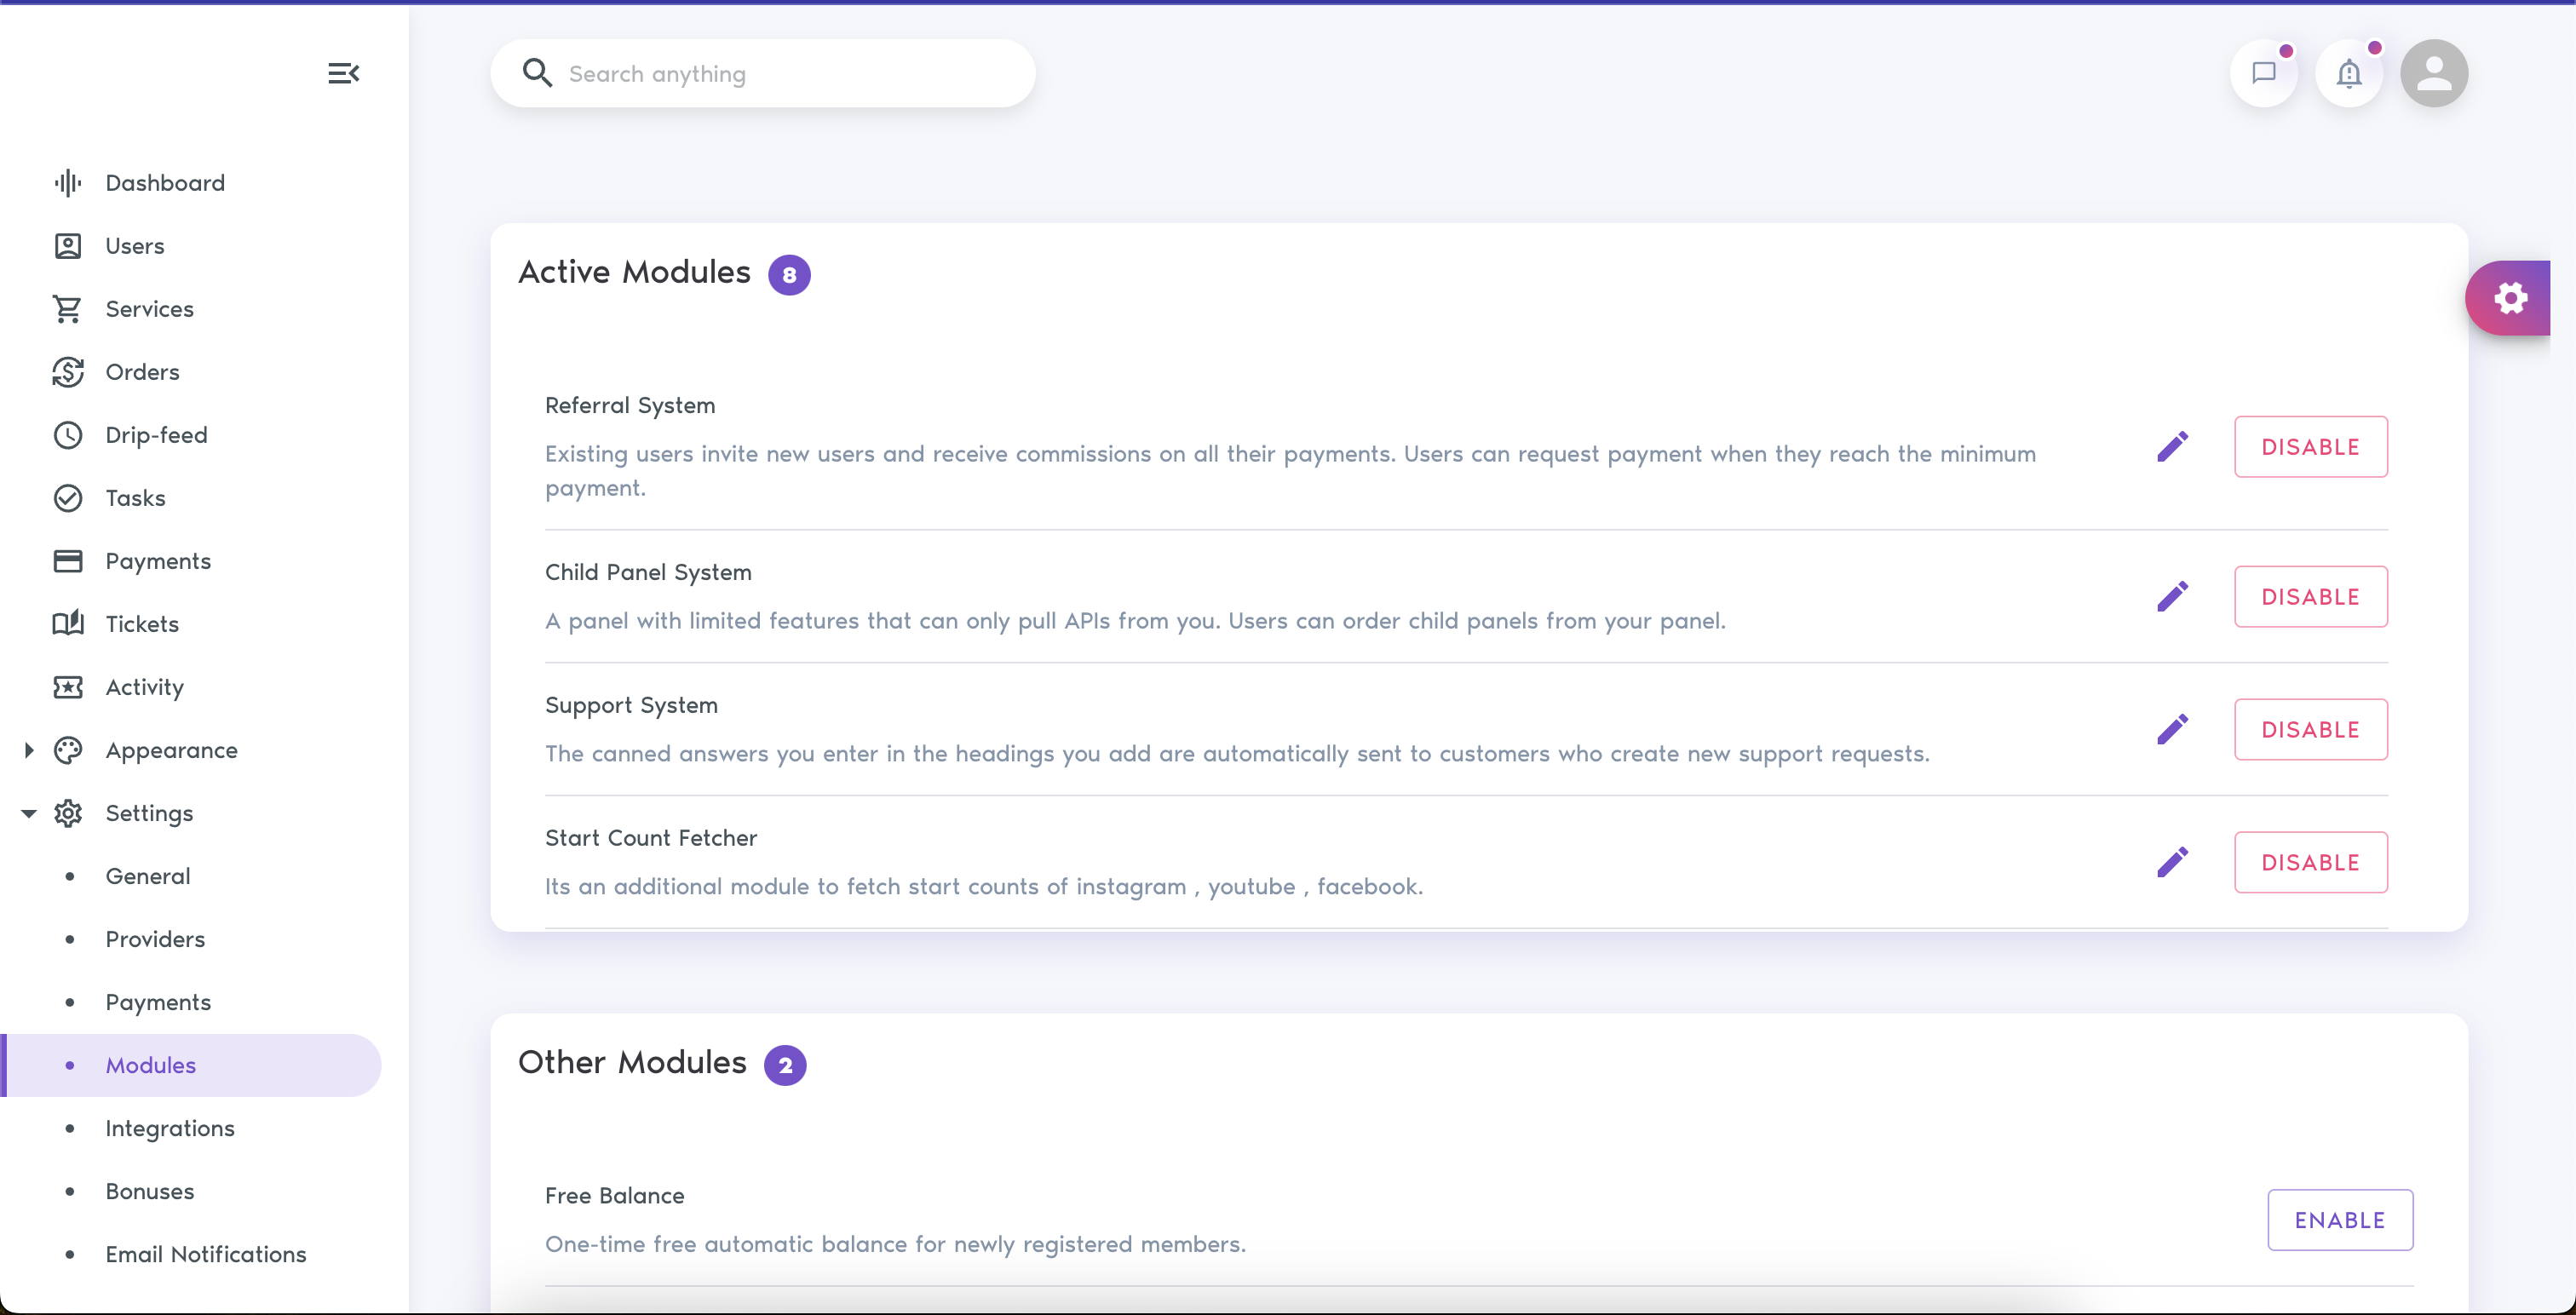Expand the Appearance menu arrow
The height and width of the screenshot is (1315, 2576).
coord(29,750)
